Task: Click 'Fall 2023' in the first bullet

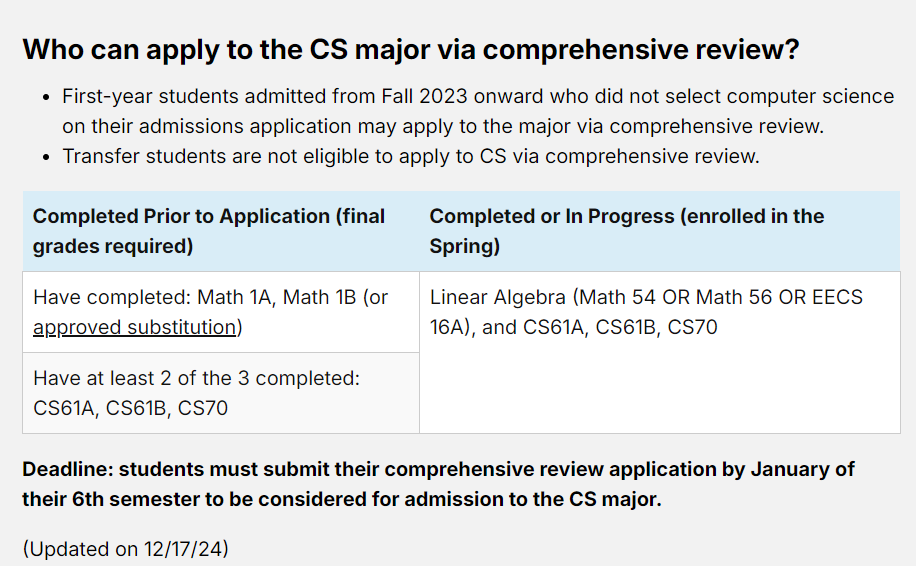Action: (x=424, y=96)
